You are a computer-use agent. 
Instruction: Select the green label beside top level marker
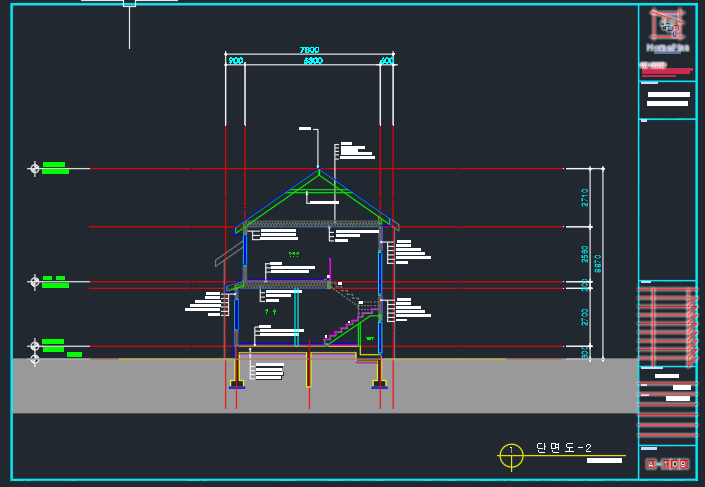click(55, 168)
